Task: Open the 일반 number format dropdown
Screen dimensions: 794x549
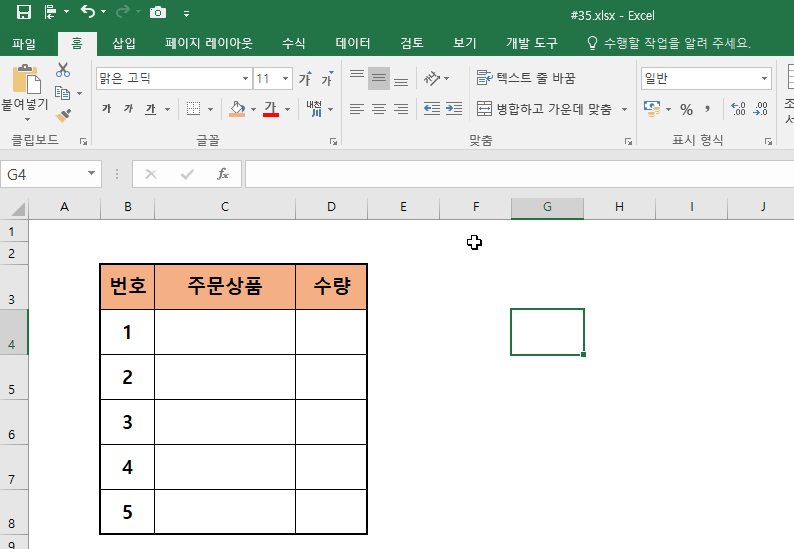Action: (x=765, y=79)
